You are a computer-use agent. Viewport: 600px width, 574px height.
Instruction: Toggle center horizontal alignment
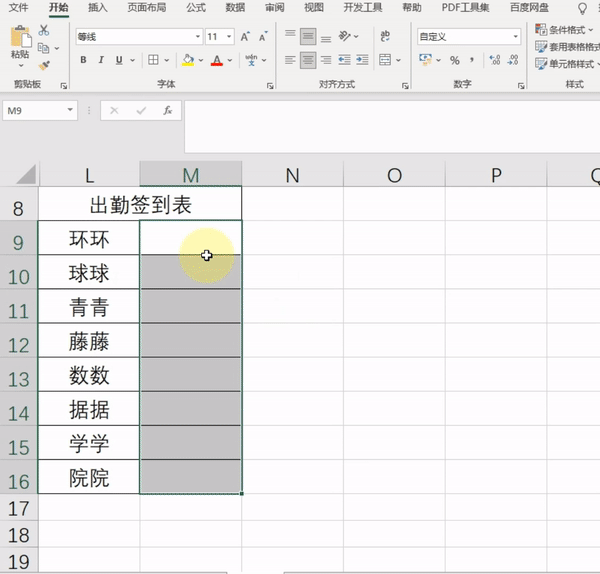click(x=308, y=60)
